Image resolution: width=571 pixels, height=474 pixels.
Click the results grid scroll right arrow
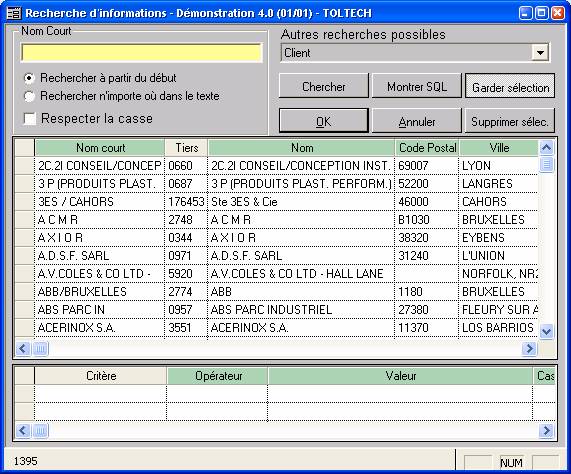coord(529,349)
